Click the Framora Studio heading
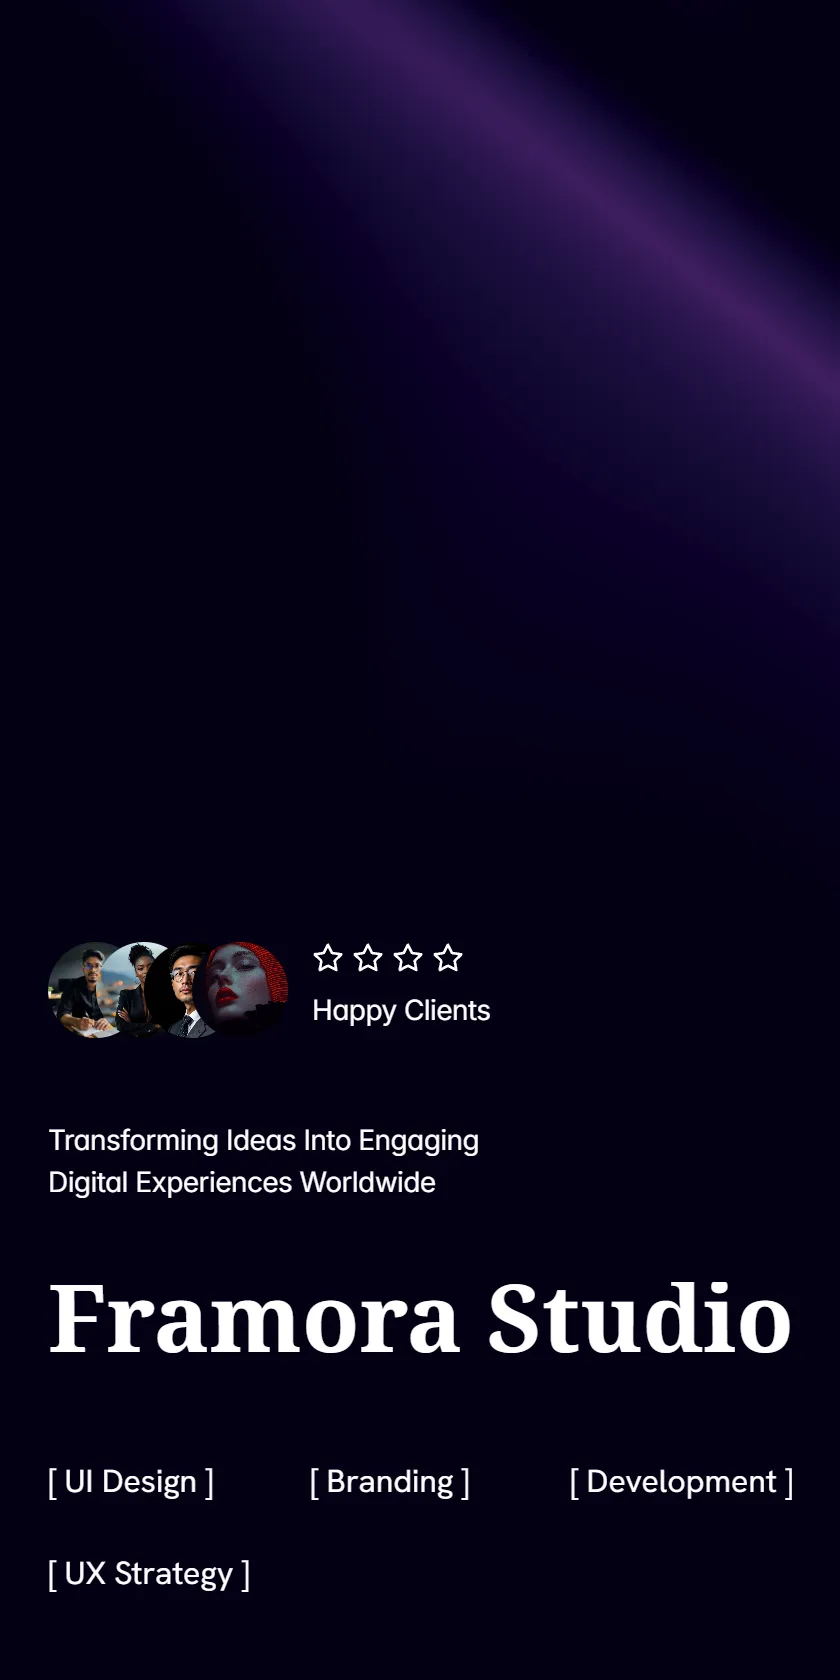The width and height of the screenshot is (840, 1680). point(420,1318)
